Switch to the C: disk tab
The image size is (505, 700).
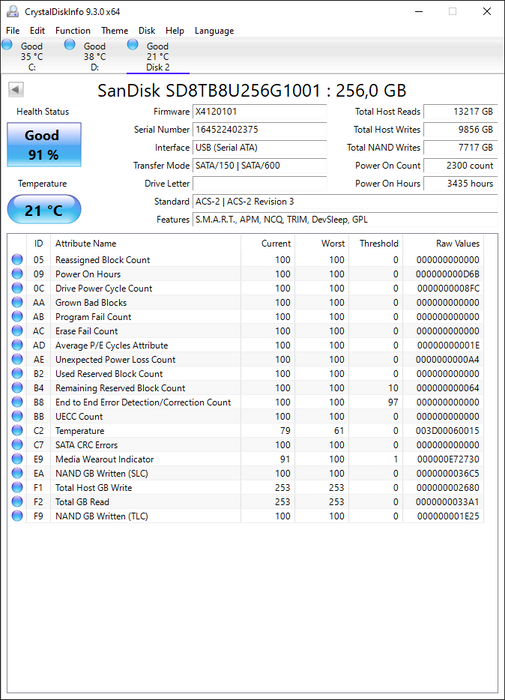click(x=32, y=56)
